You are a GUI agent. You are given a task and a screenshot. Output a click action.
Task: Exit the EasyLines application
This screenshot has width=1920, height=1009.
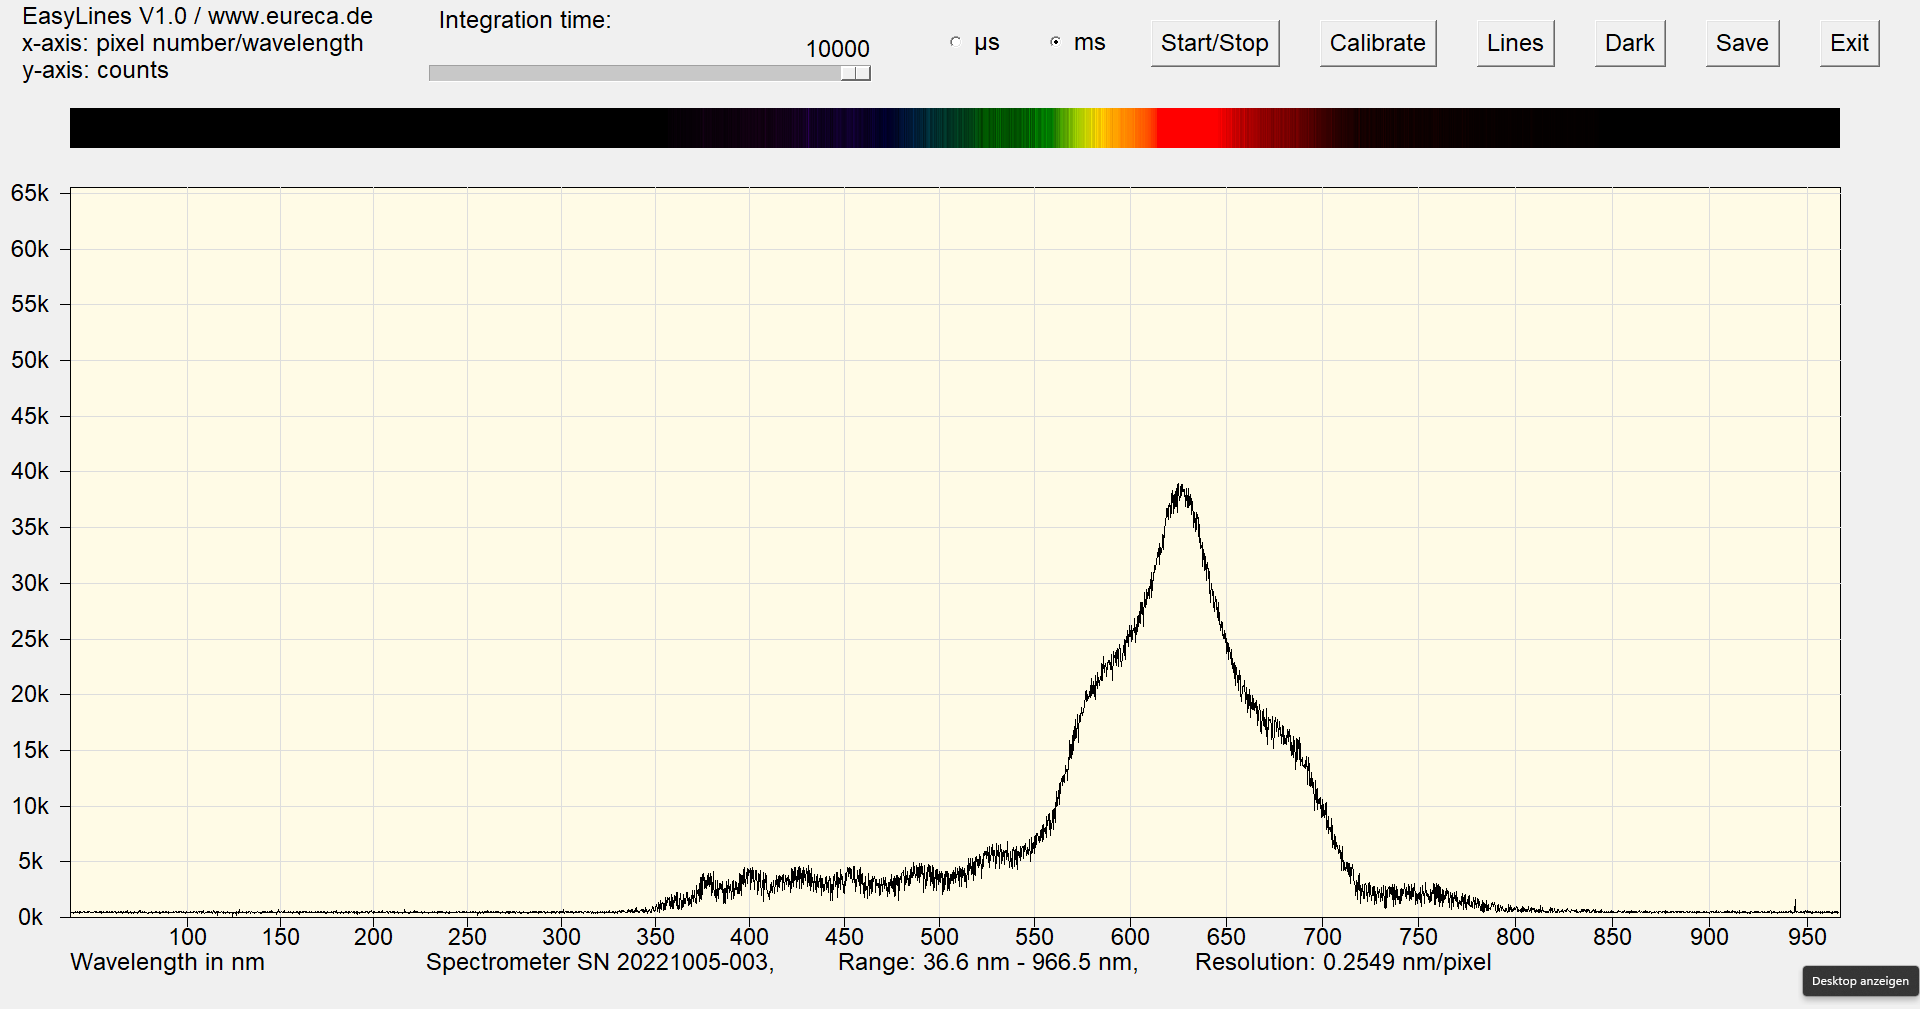coord(1848,44)
